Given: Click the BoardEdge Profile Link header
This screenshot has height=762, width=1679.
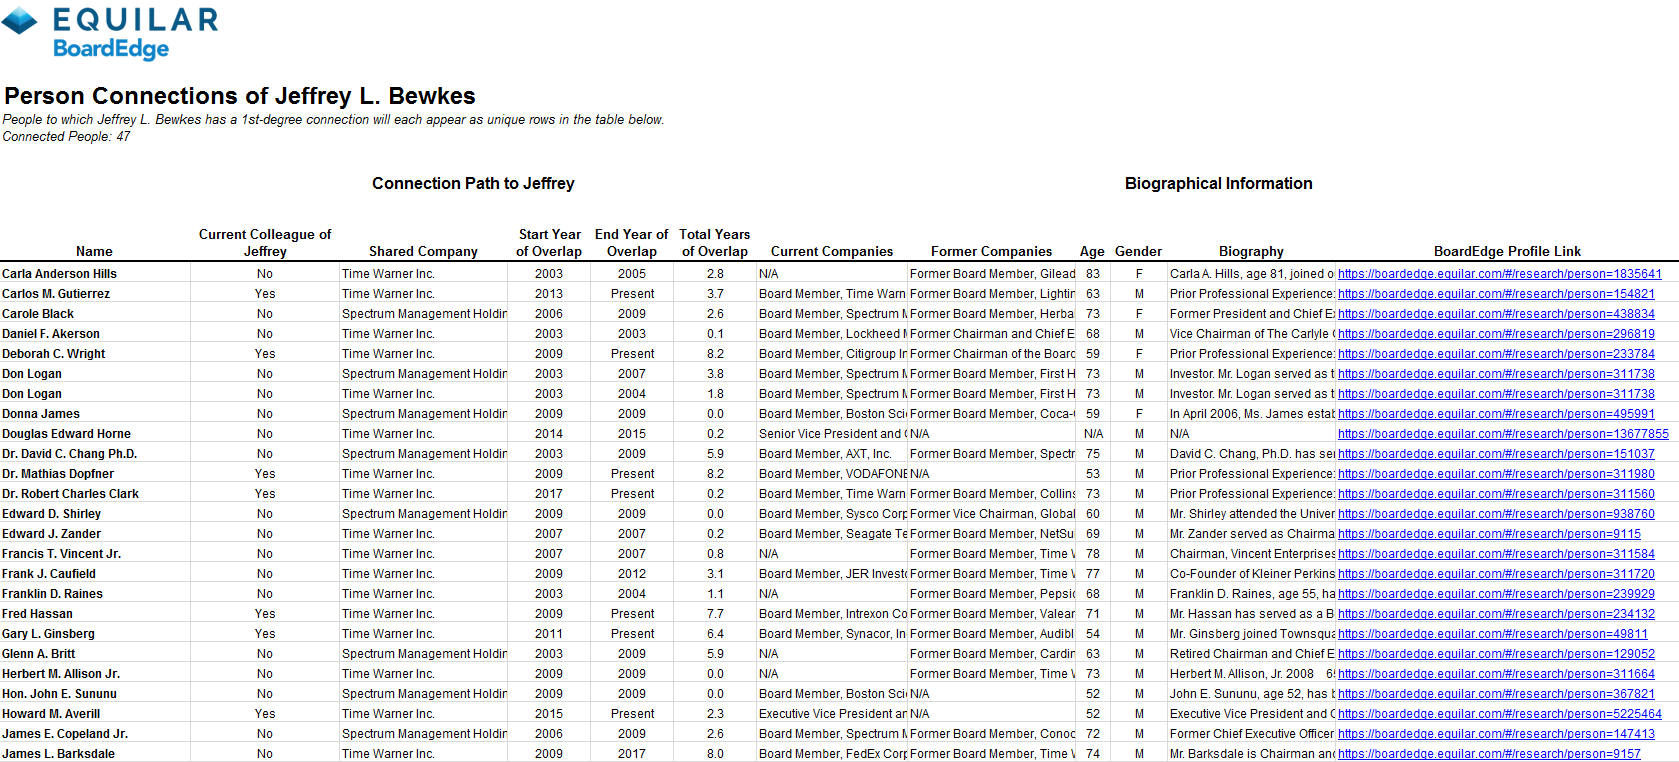Looking at the screenshot, I should click(x=1507, y=252).
